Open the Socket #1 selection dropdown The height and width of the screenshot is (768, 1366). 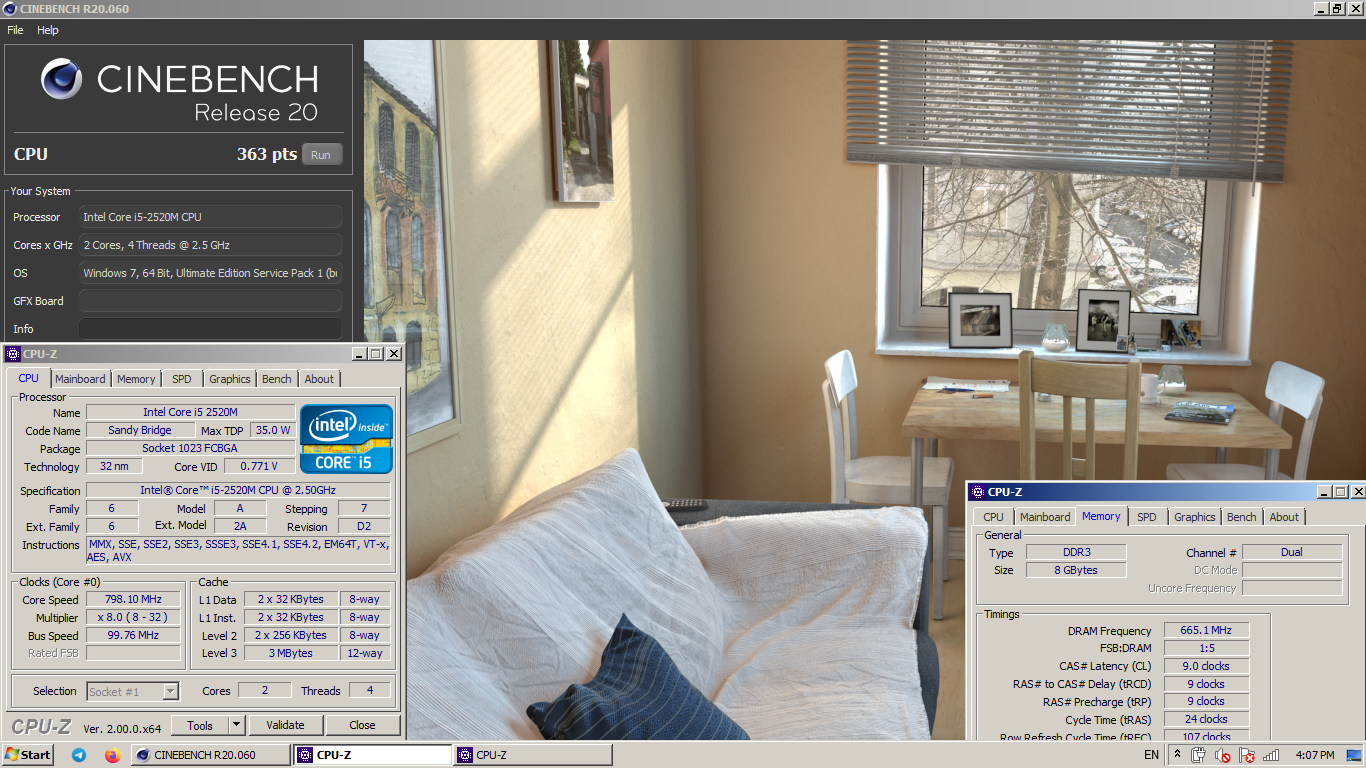133,691
